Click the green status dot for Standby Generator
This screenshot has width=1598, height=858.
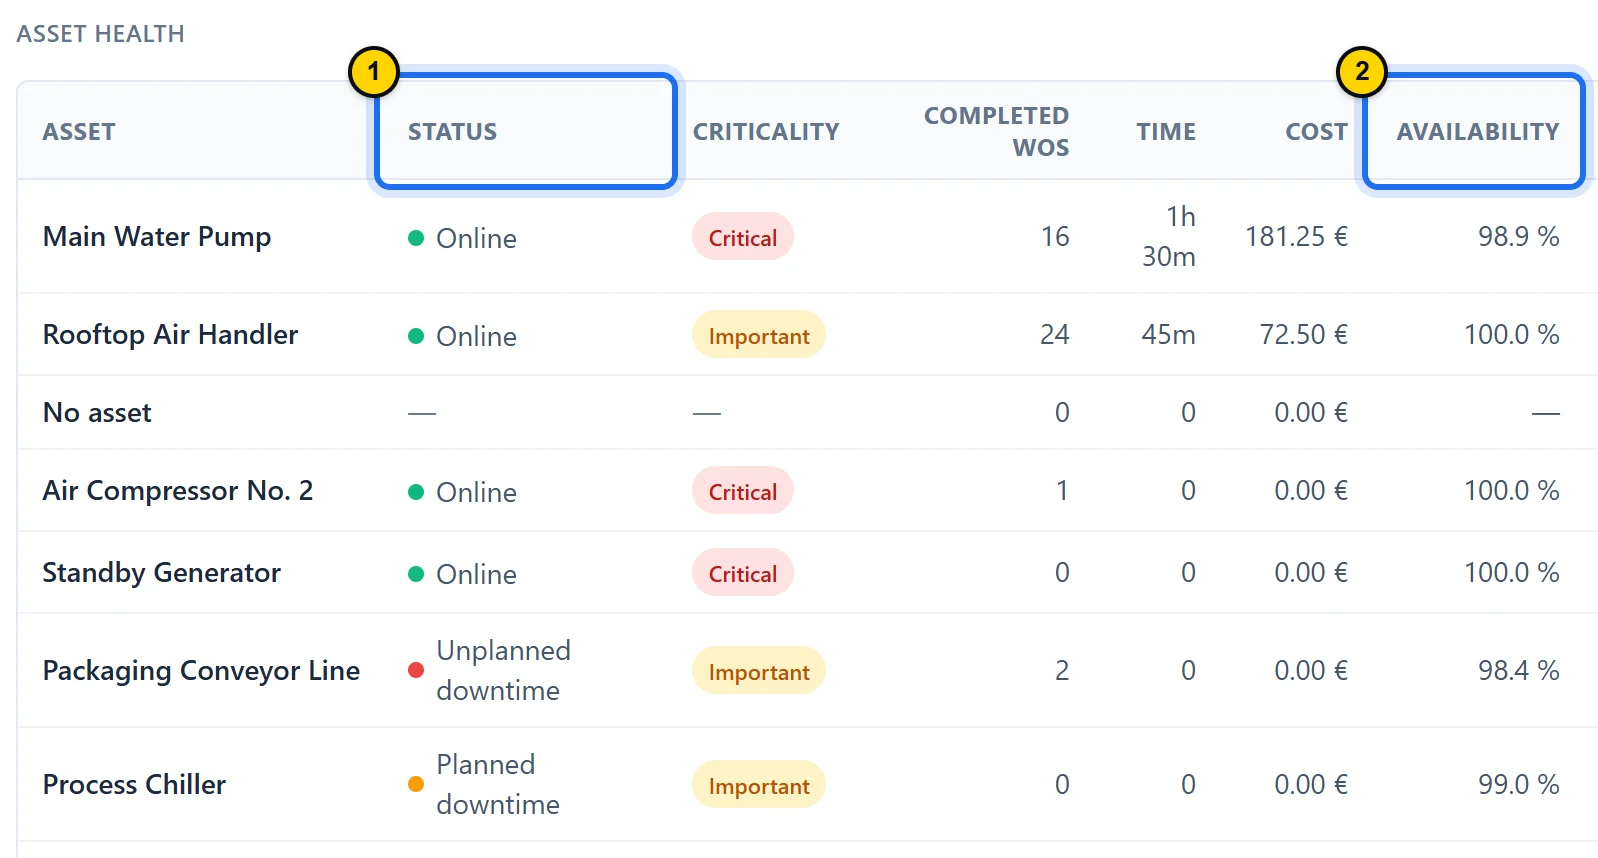(416, 574)
